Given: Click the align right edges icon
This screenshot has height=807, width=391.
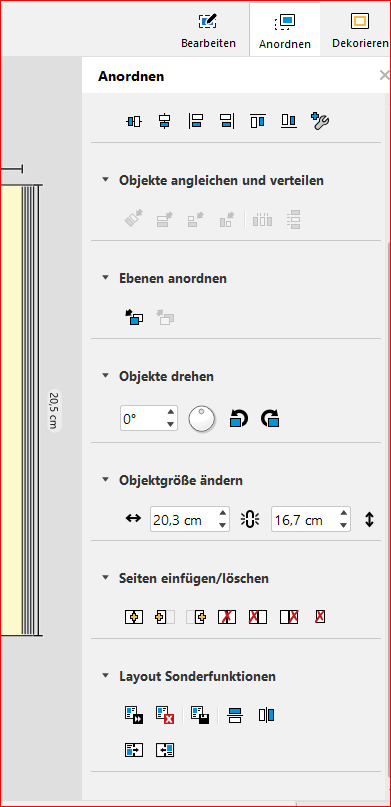Looking at the screenshot, I should tap(227, 121).
